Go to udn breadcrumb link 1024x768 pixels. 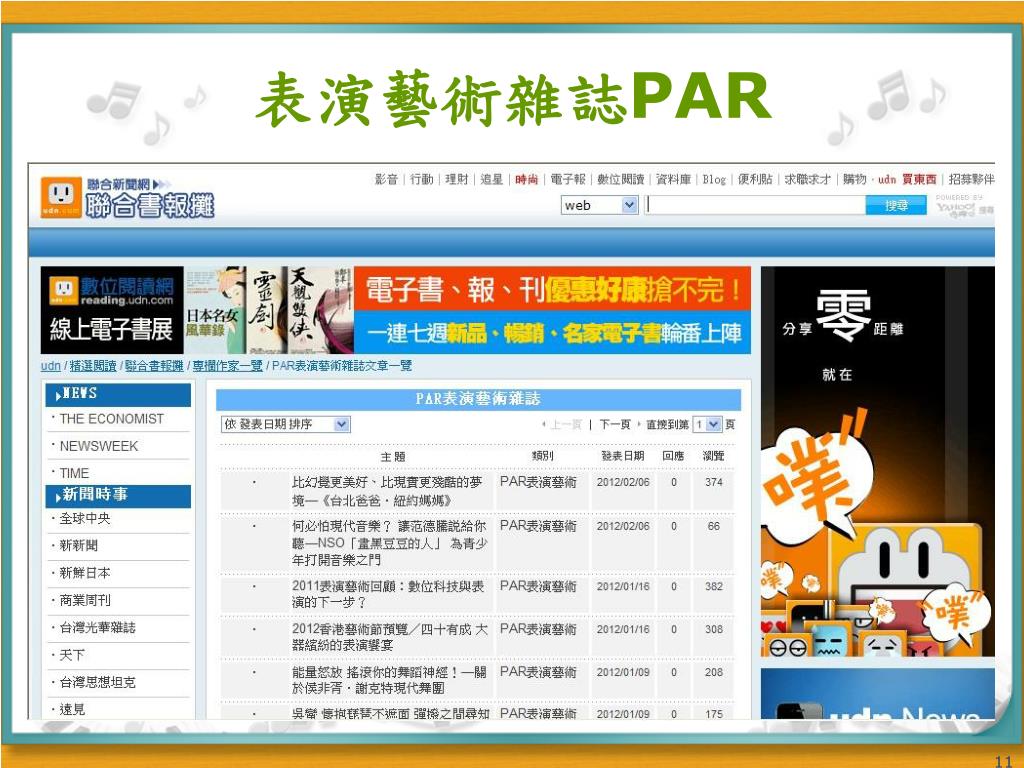pyautogui.click(x=50, y=366)
